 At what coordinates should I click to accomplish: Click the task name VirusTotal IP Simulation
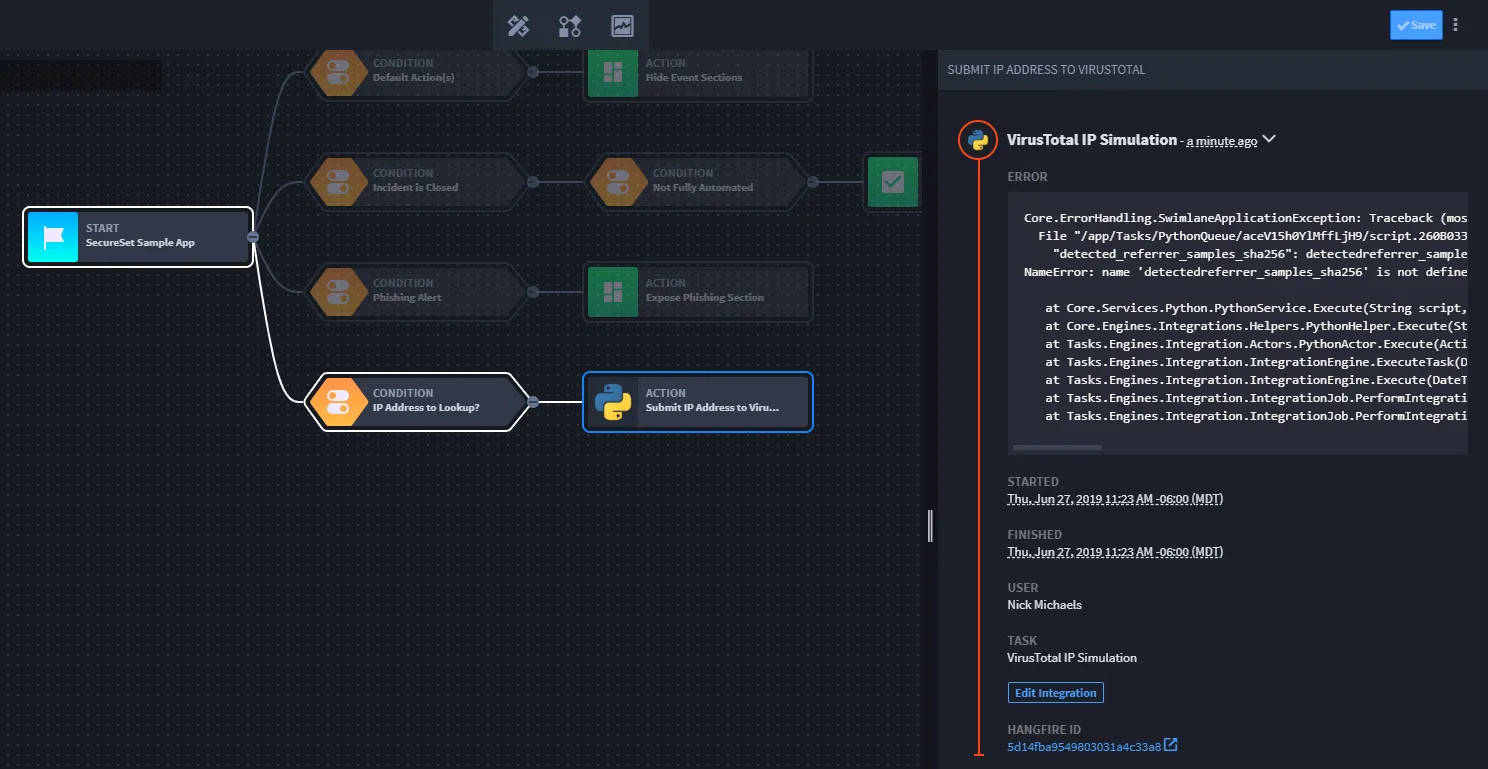click(1072, 658)
